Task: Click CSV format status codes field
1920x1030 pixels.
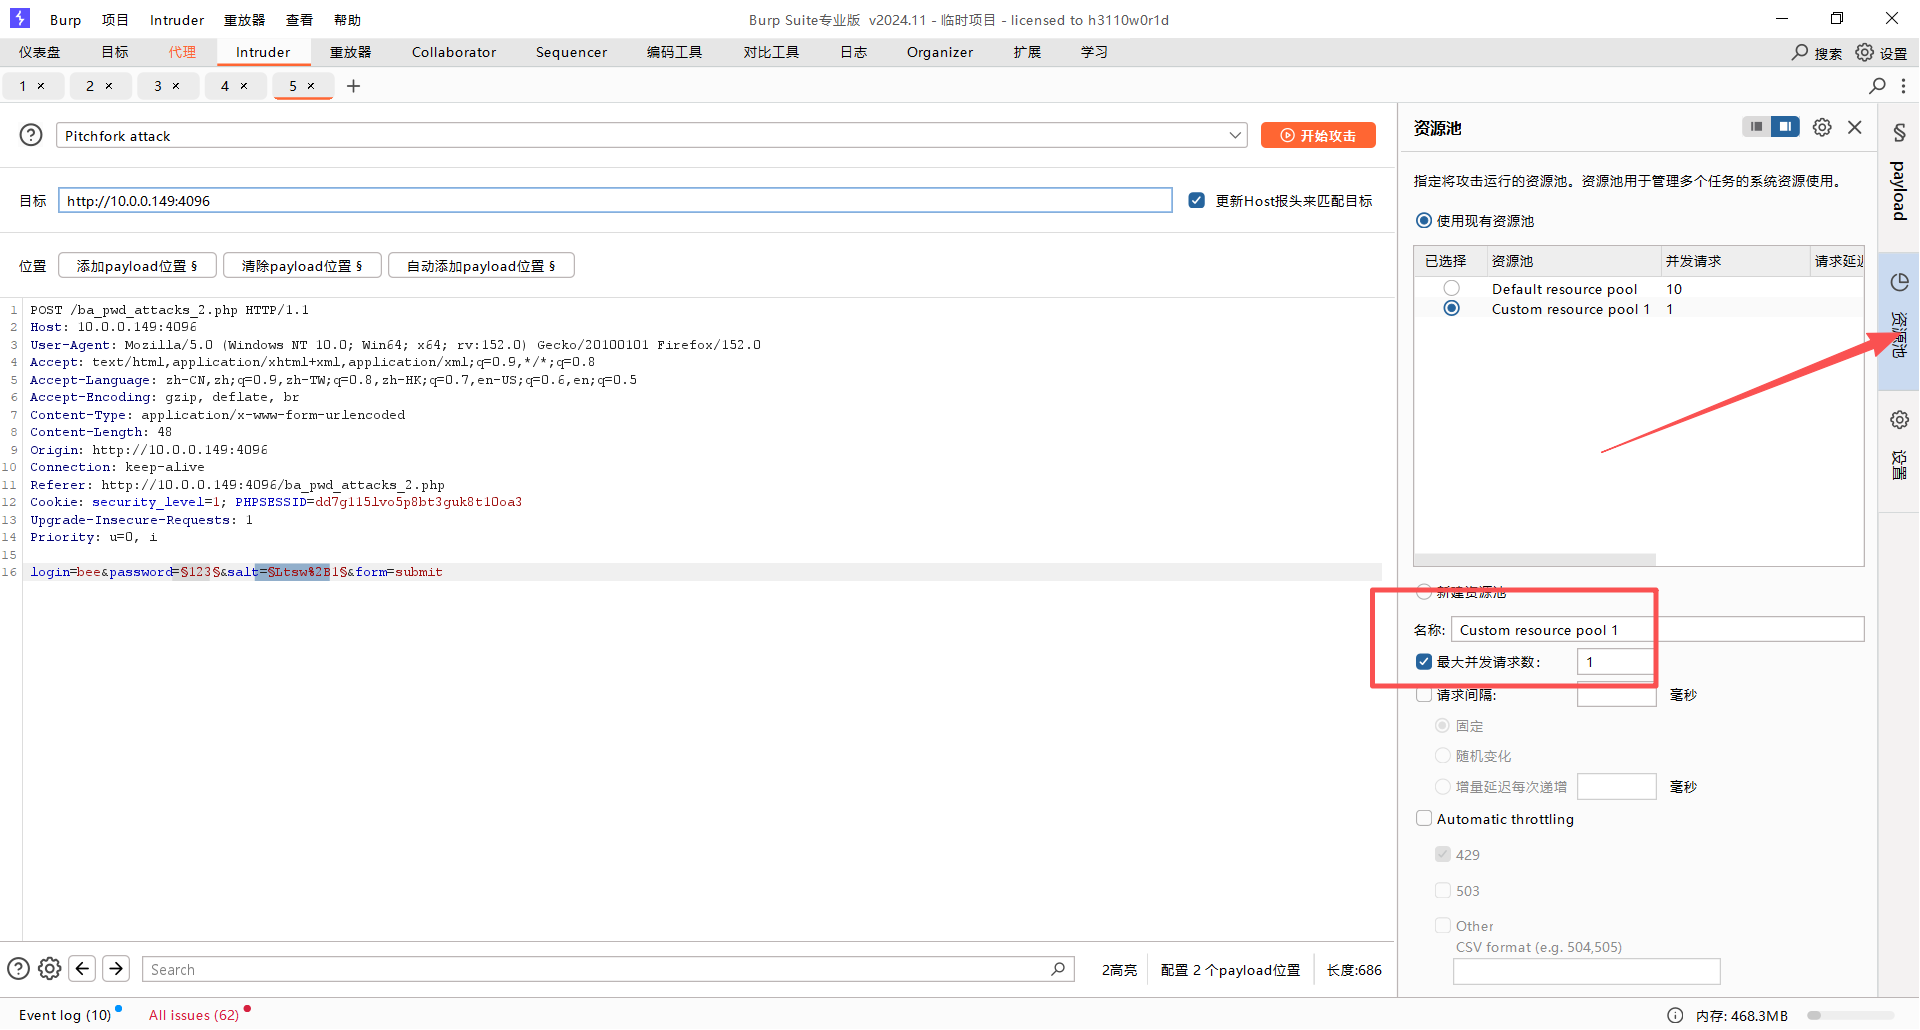Action: tap(1586, 971)
